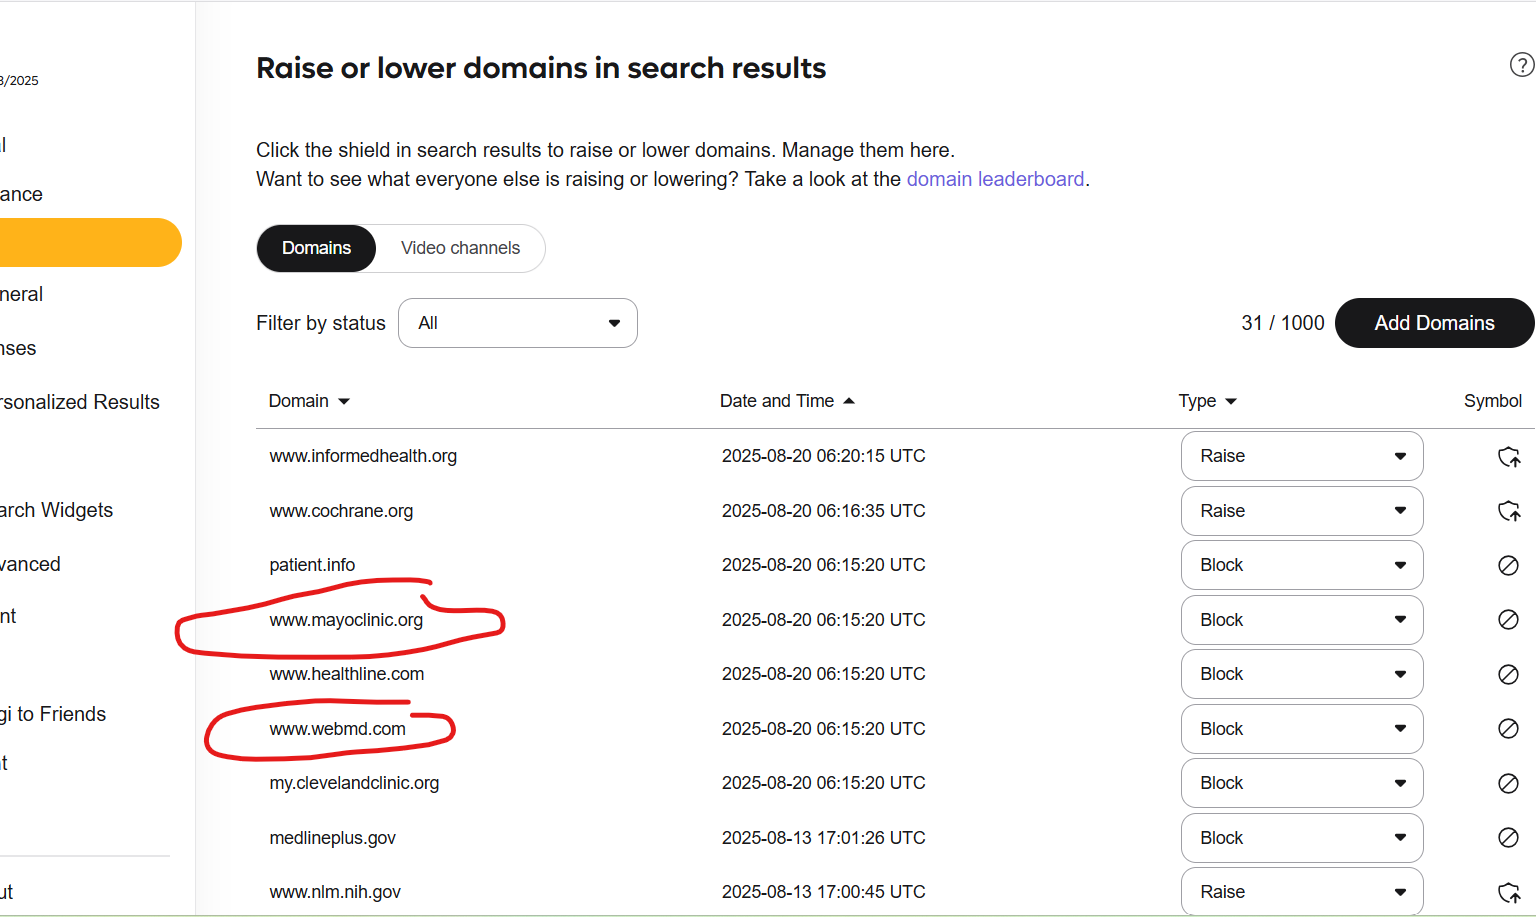Expand Type dropdown for www.webmd.com row
The width and height of the screenshot is (1536, 917).
(x=1301, y=729)
